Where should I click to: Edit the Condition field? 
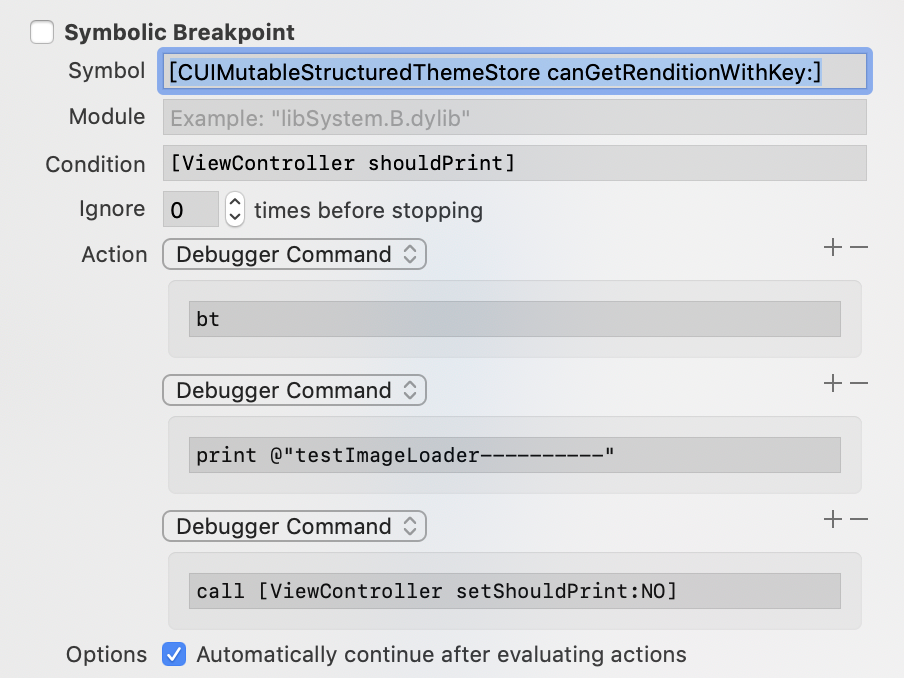[x=515, y=163]
